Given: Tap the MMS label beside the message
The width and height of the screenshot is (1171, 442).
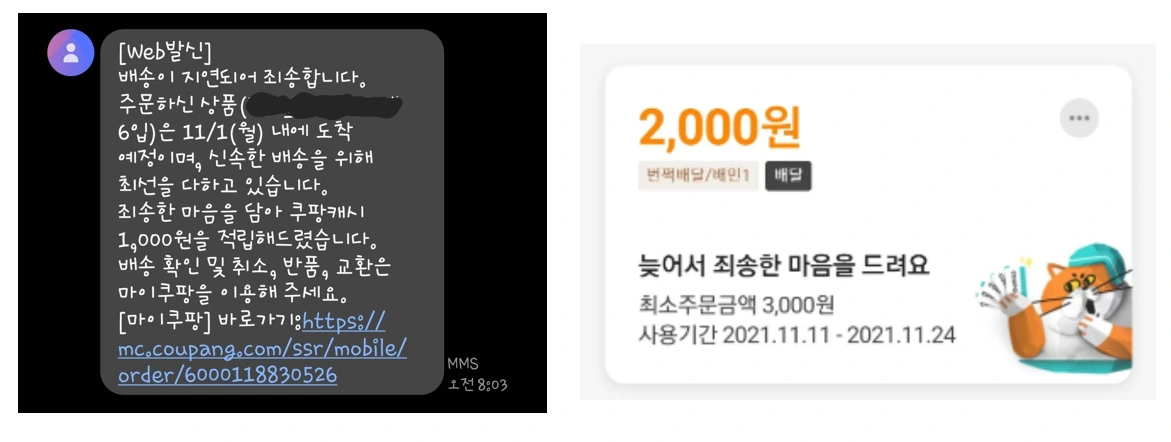Looking at the screenshot, I should 463,364.
